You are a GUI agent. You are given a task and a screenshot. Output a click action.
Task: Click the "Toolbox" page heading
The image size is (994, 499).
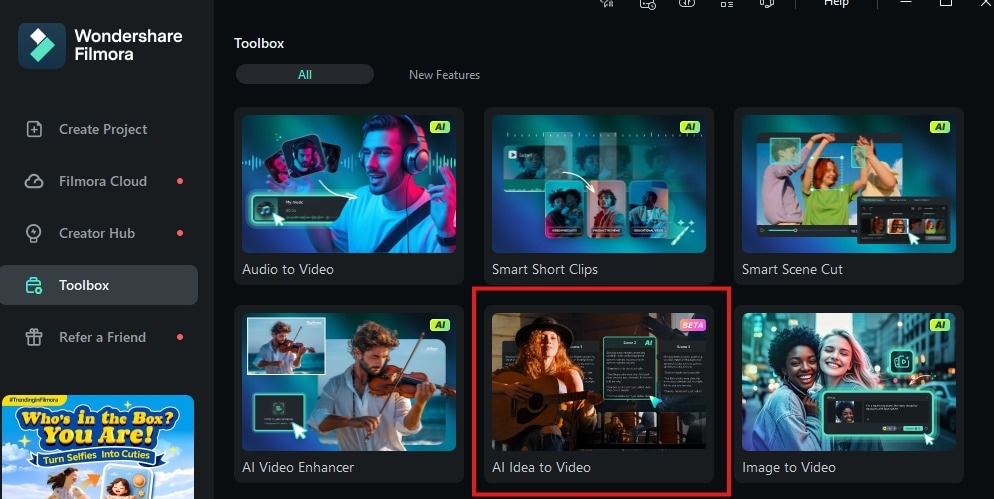[x=259, y=43]
